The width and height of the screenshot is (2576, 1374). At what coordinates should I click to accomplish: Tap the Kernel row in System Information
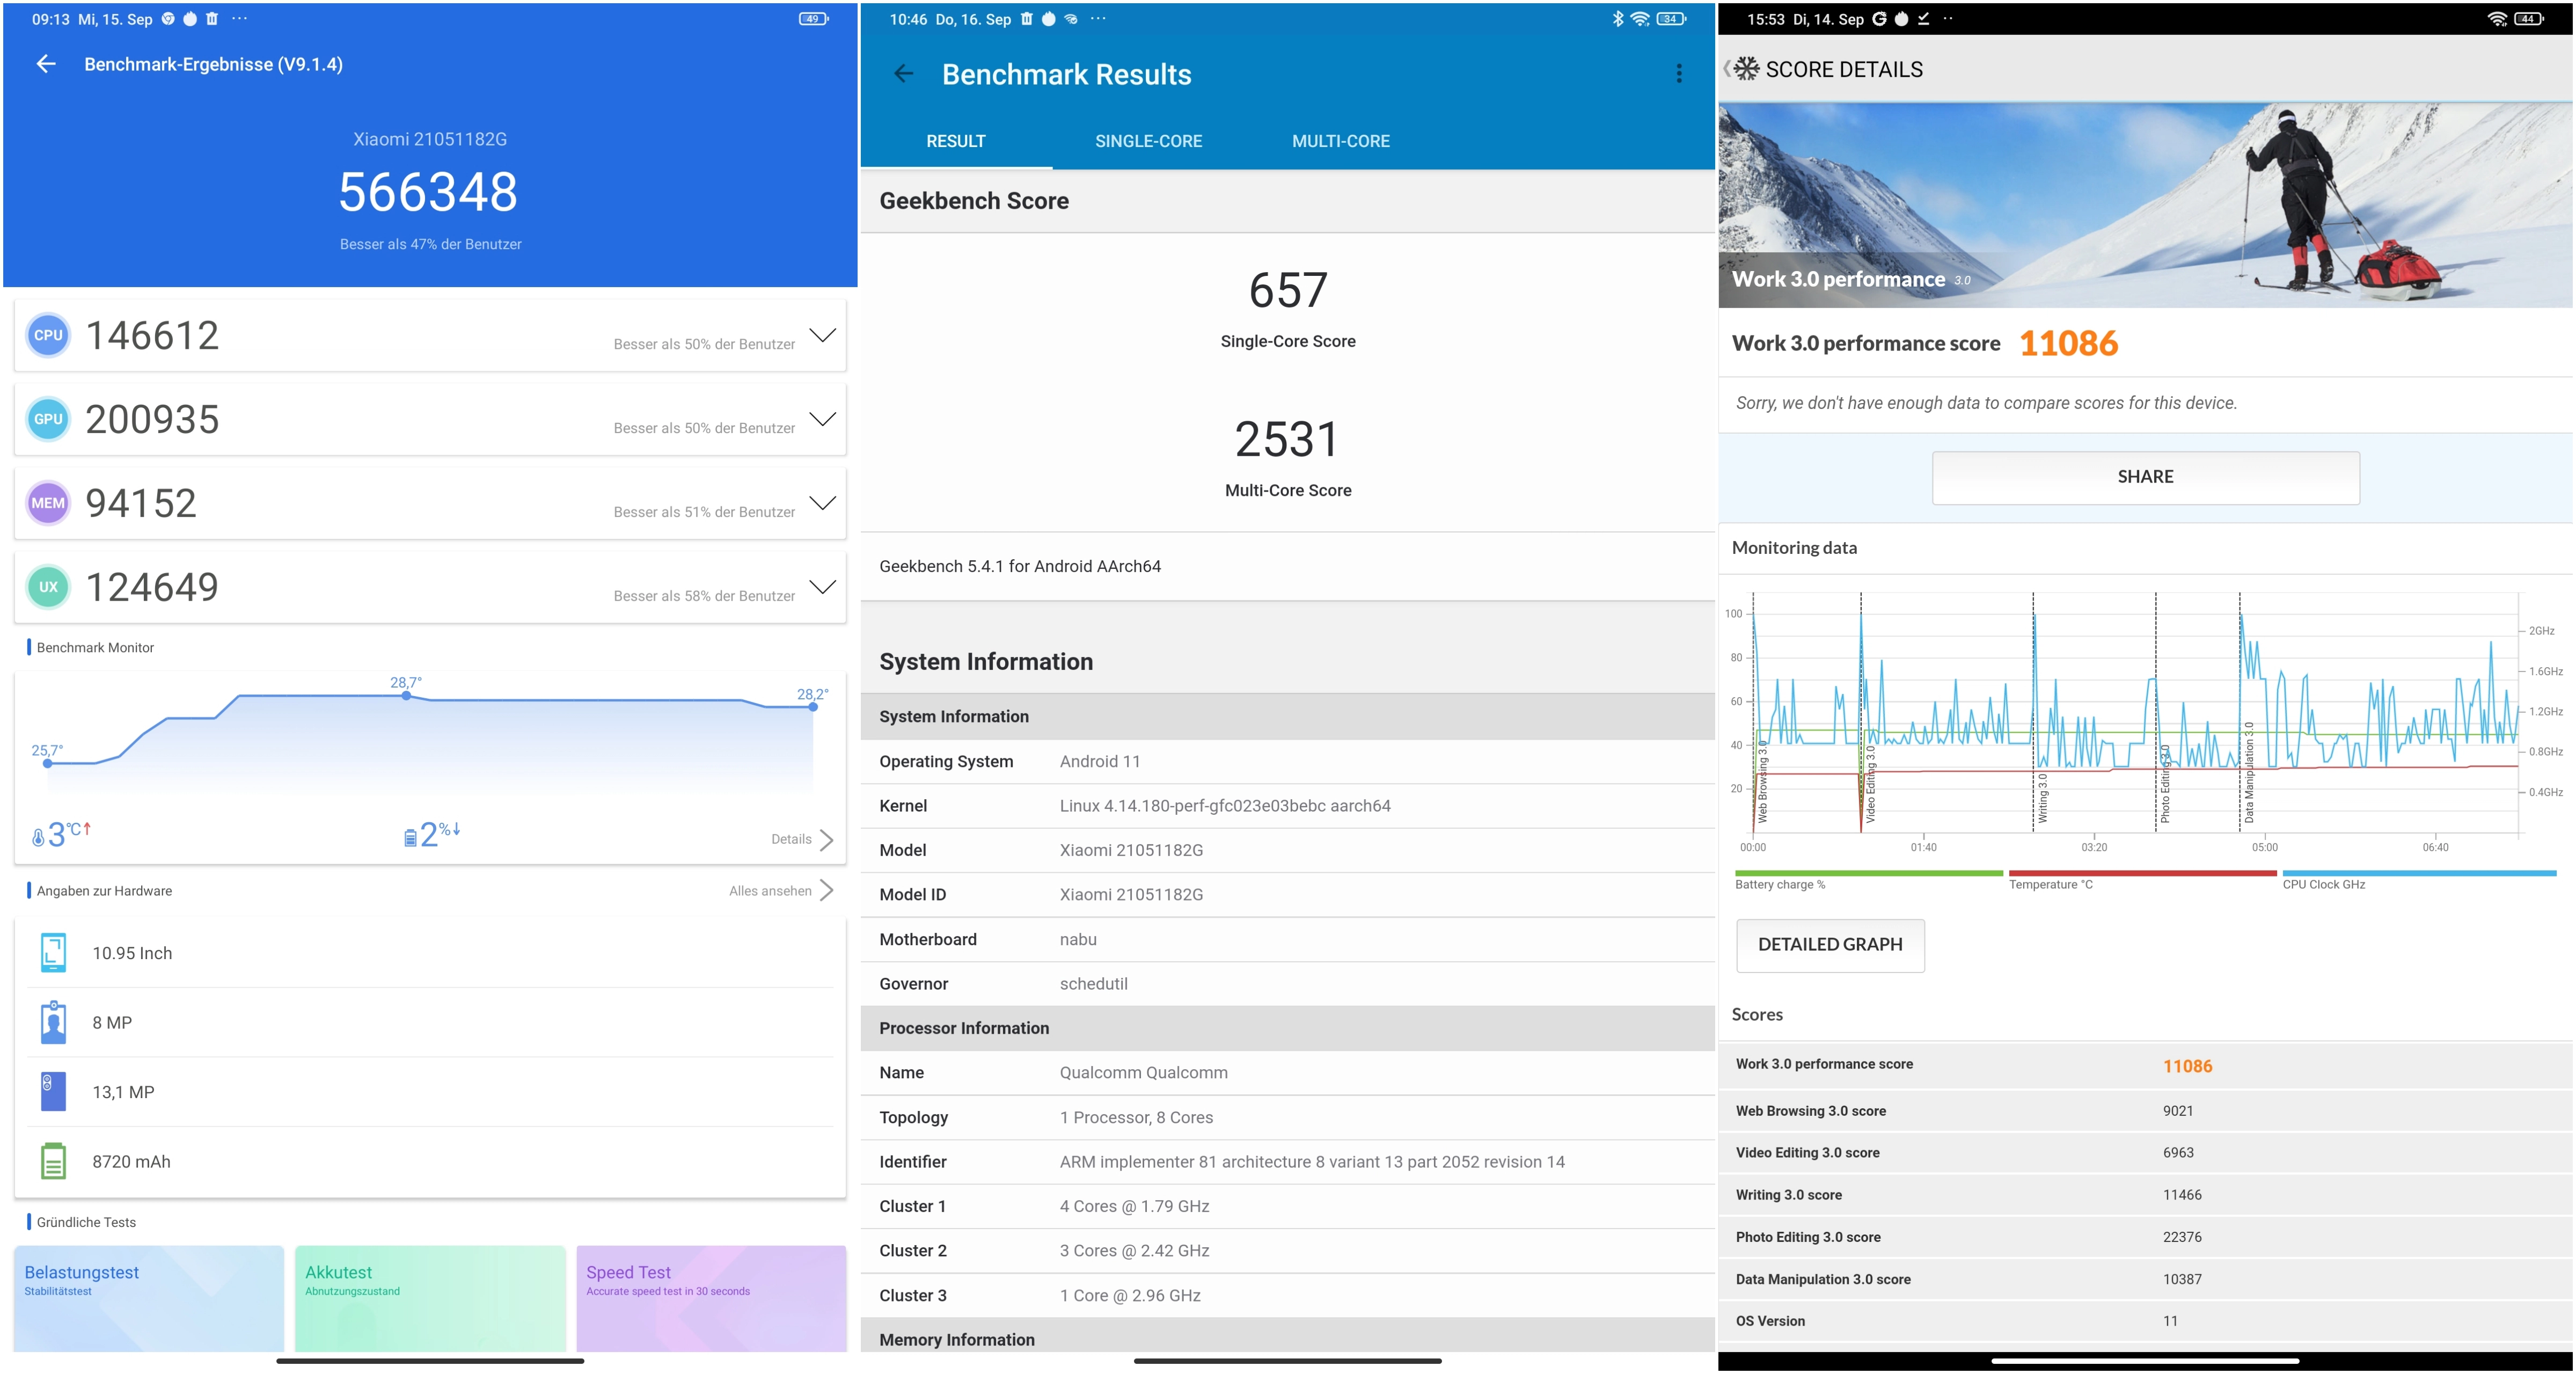coord(1288,806)
